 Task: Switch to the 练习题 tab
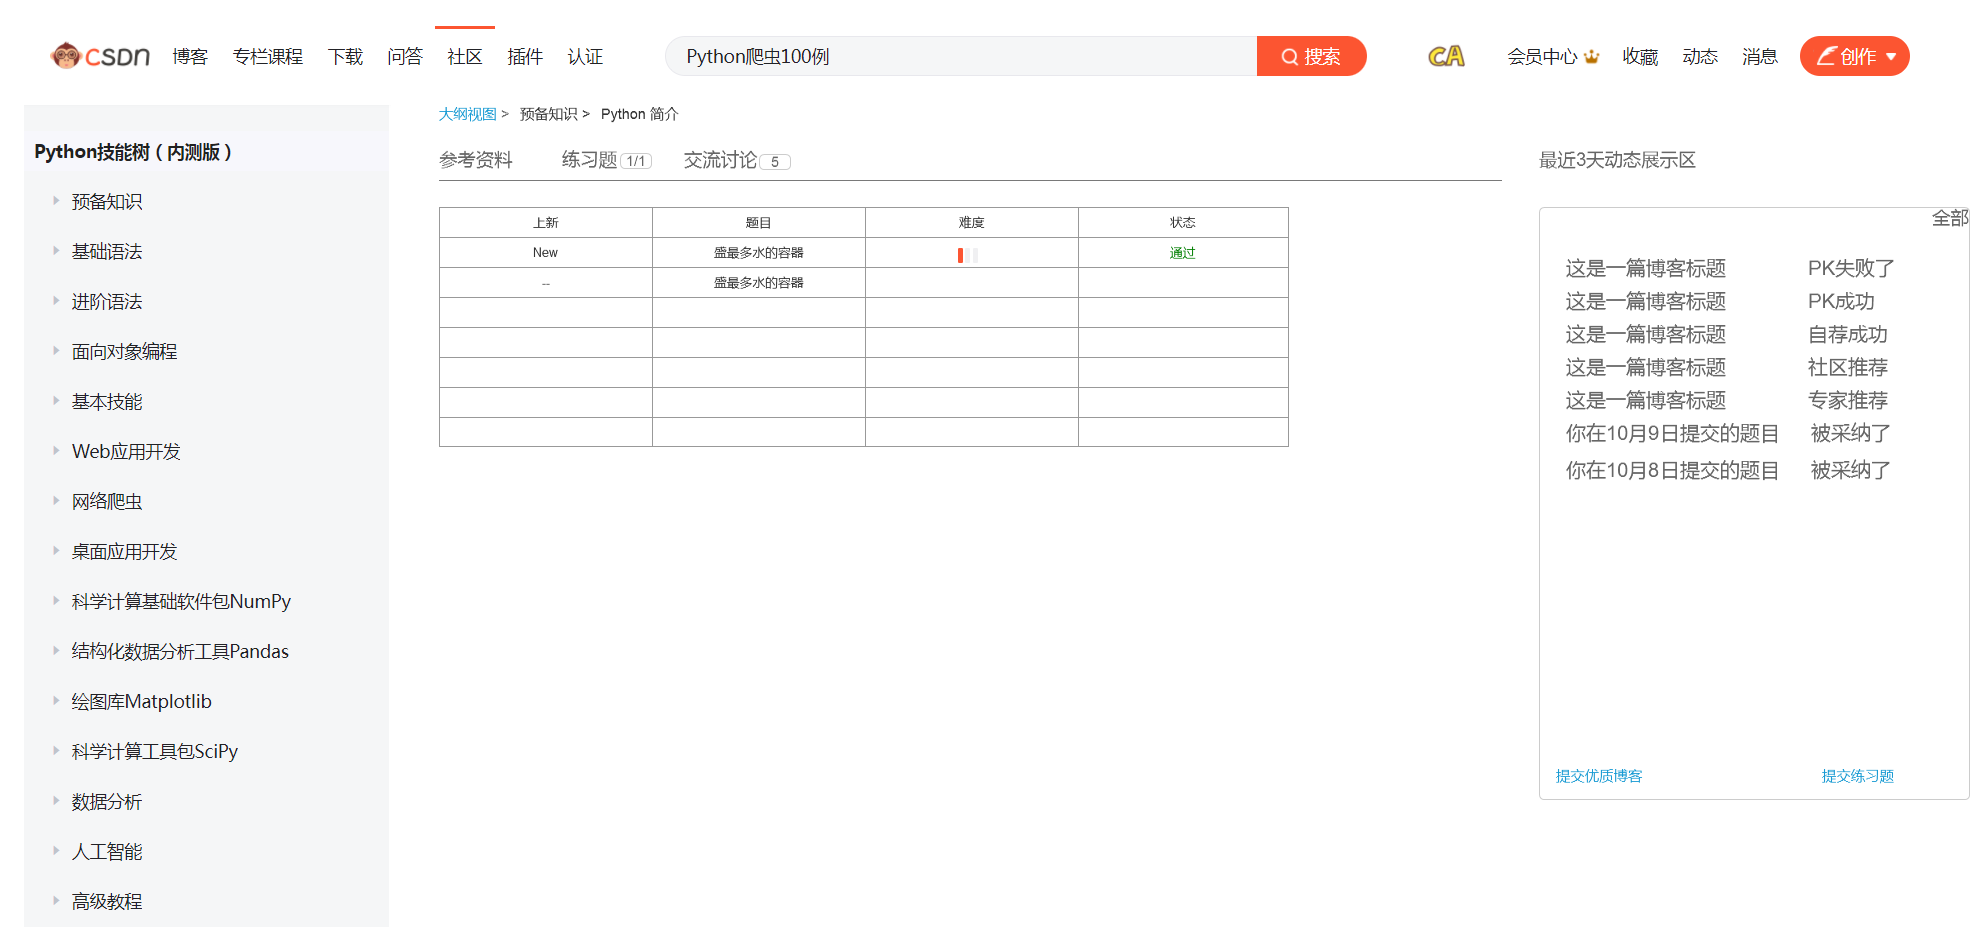tap(606, 160)
